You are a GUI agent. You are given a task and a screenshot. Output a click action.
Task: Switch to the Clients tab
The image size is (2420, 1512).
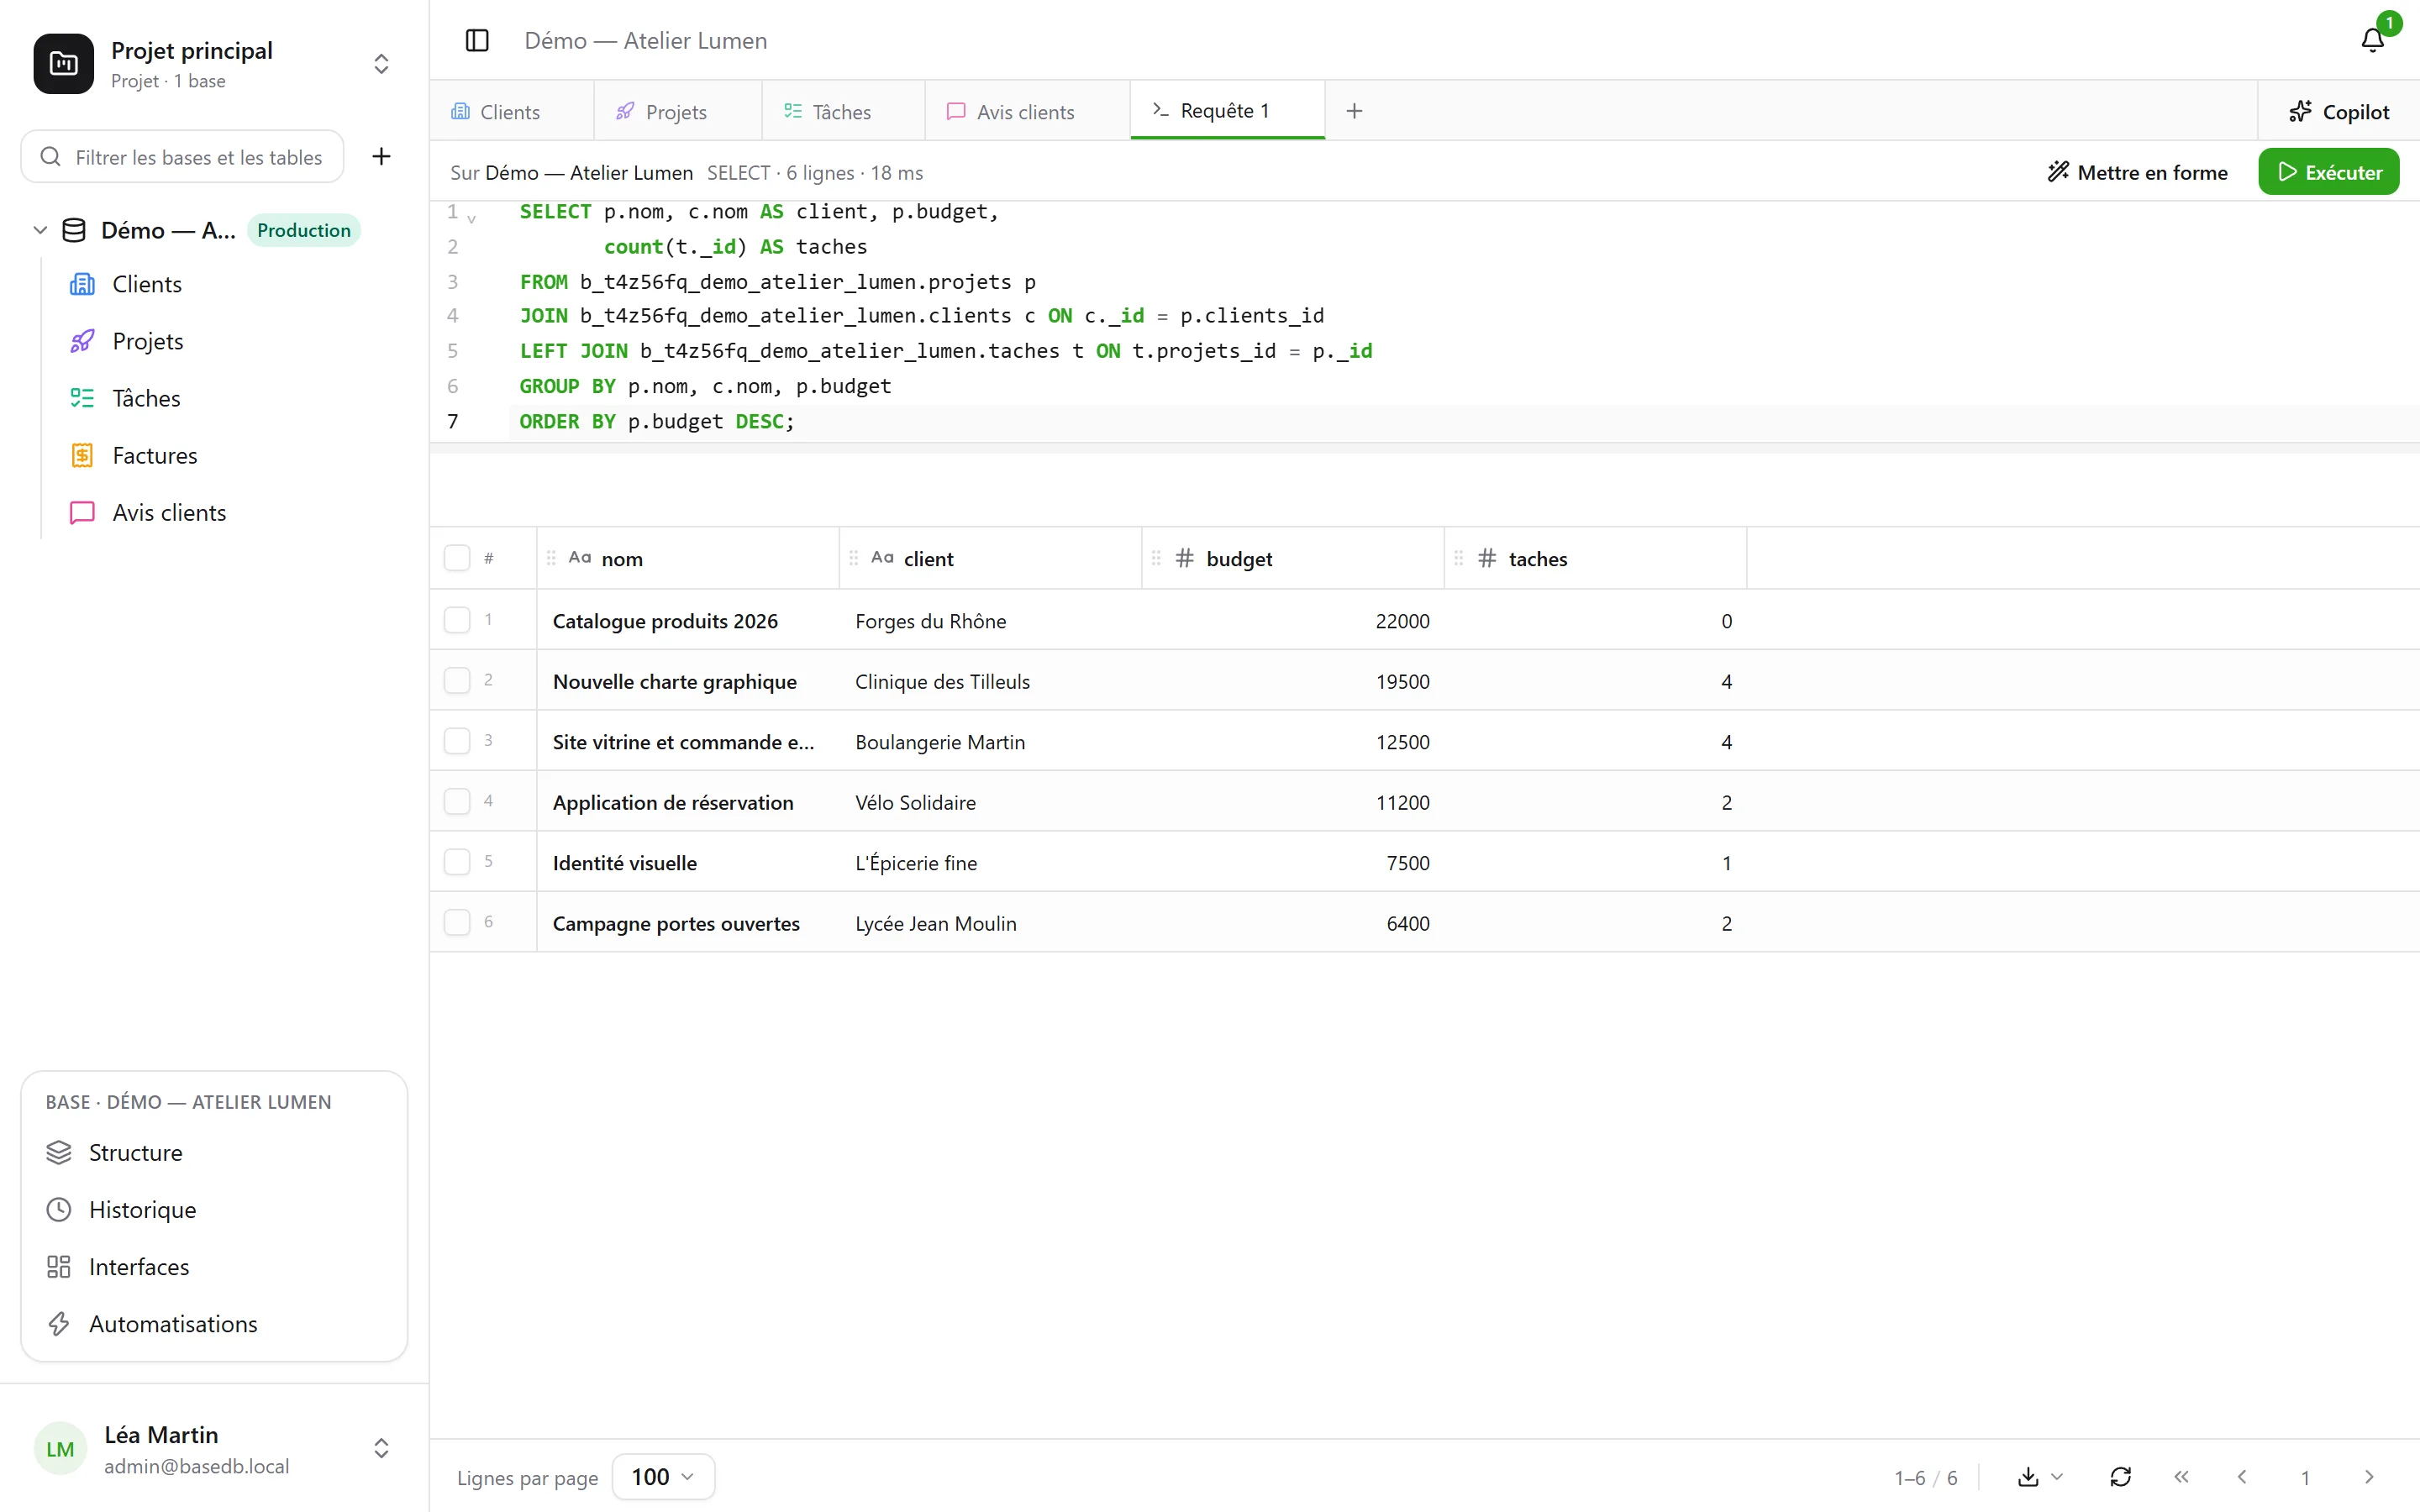tap(511, 111)
